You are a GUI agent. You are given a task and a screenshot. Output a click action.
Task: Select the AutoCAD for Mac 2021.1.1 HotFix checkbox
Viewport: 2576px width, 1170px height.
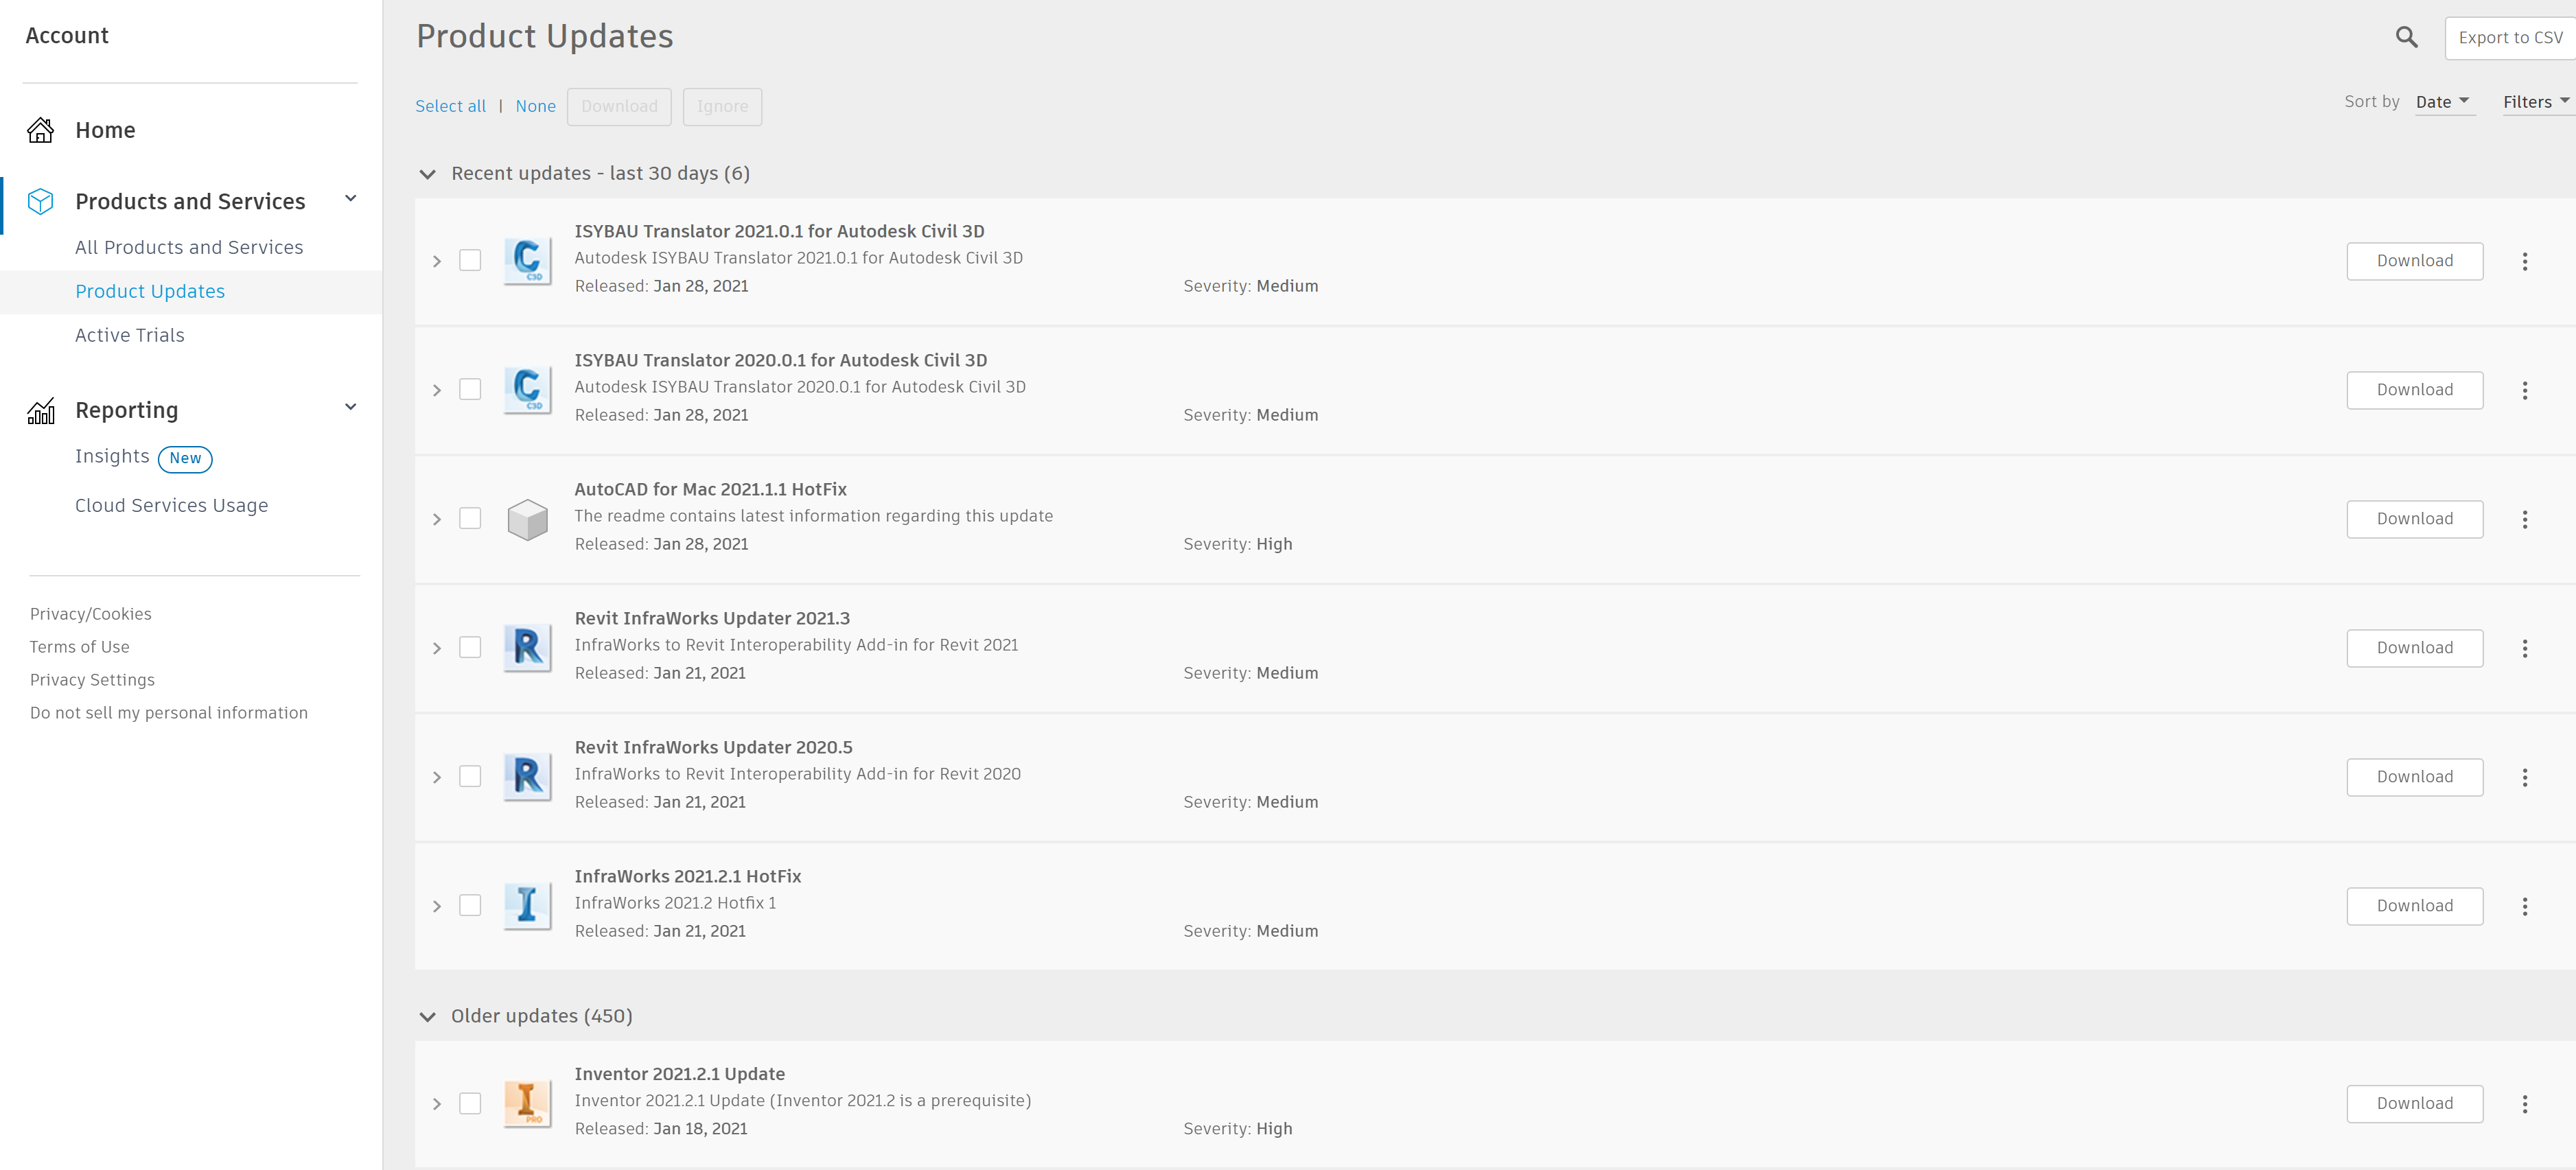coord(470,518)
